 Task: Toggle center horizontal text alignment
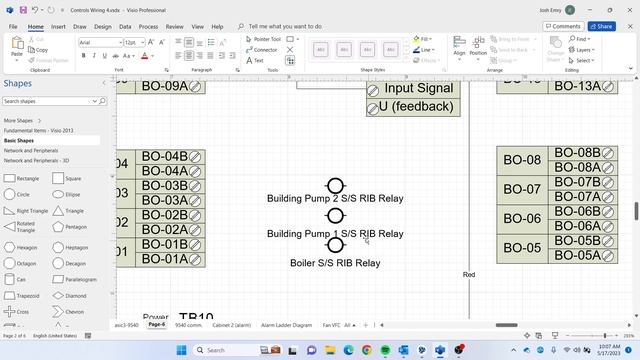click(x=189, y=56)
